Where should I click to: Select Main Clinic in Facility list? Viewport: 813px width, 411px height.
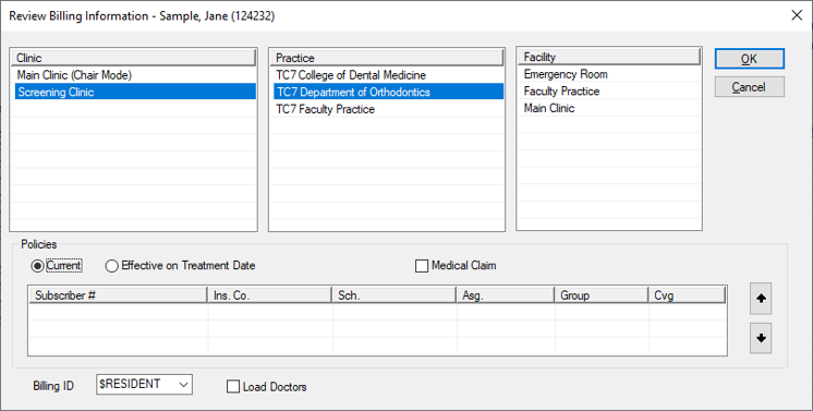pos(549,107)
